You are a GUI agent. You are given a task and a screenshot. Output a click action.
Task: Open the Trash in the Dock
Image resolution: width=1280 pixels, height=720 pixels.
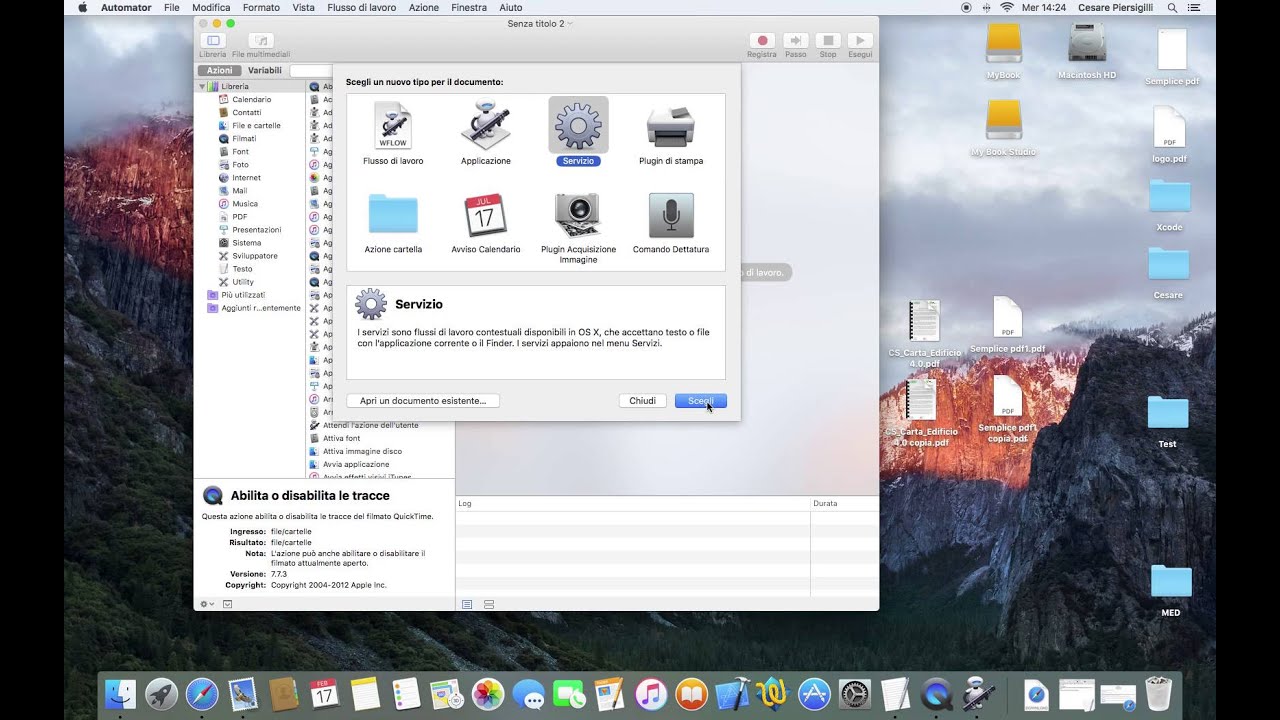[x=1158, y=694]
